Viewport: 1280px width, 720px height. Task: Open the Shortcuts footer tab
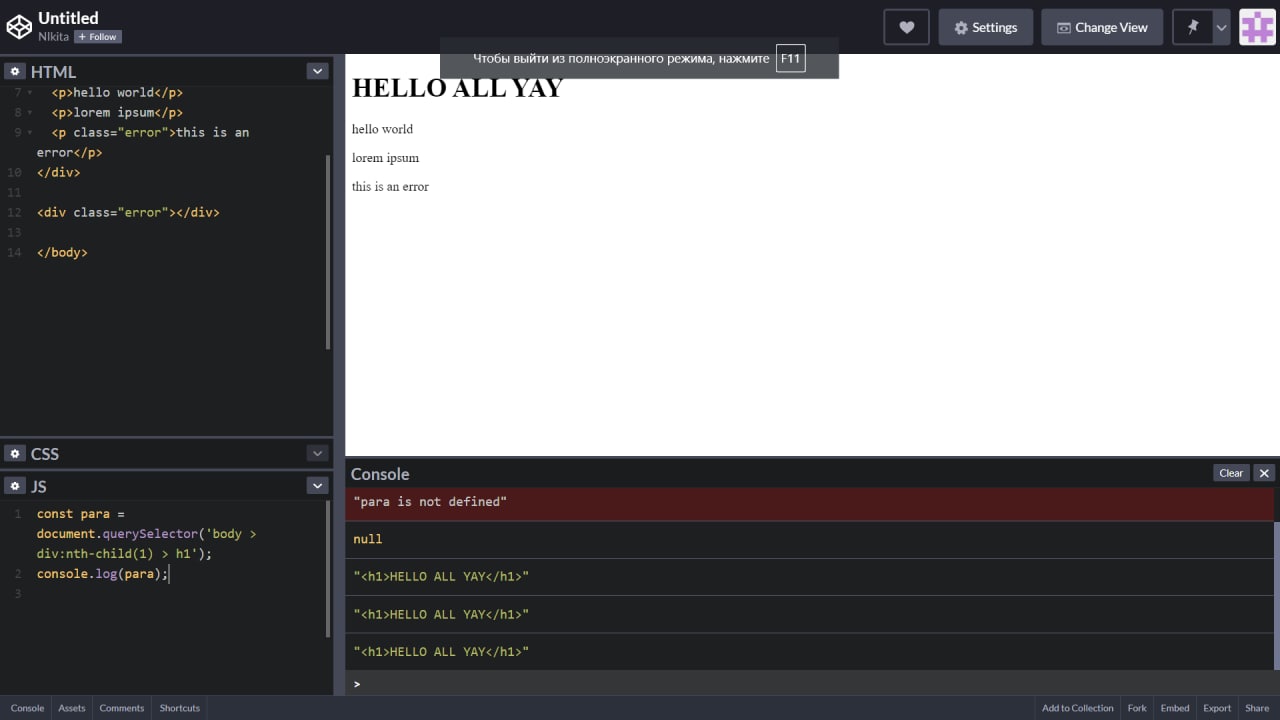click(x=180, y=708)
